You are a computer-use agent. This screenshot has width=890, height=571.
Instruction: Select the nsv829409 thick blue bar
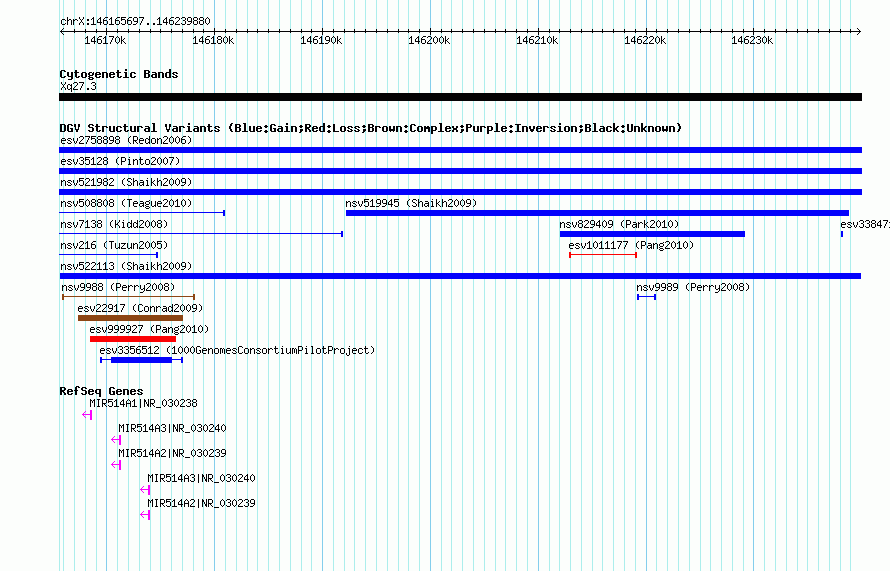click(x=652, y=234)
